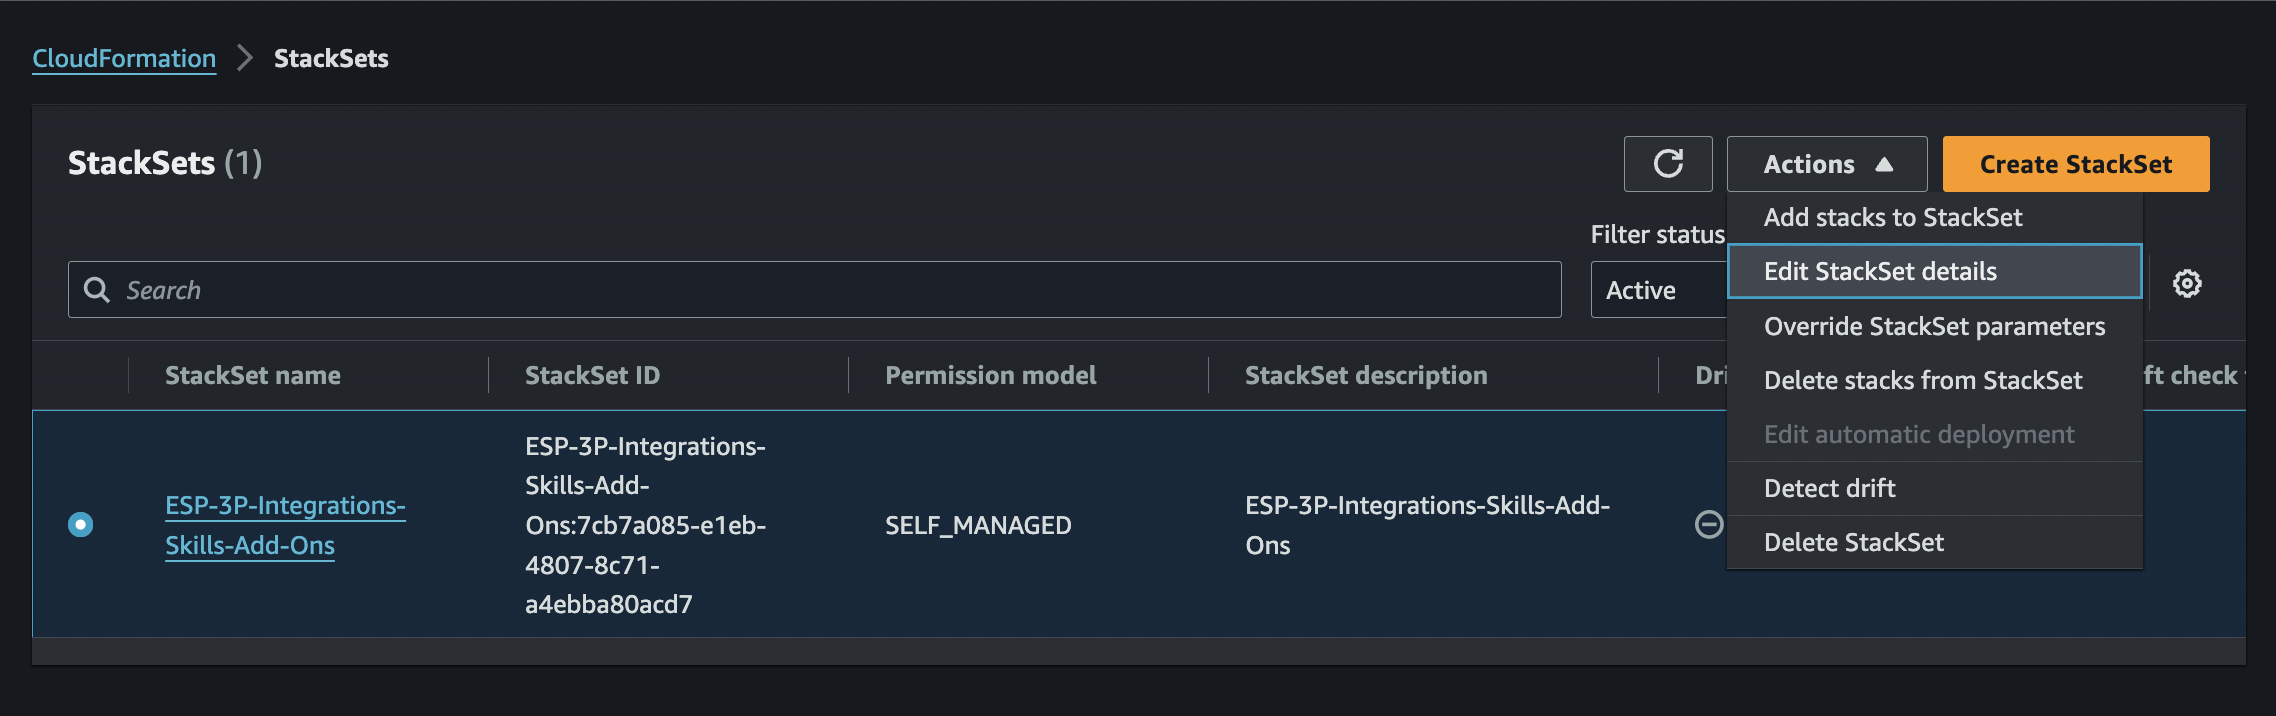Open ESP-3P-Integrations-Skills-Add-Ons StackSet link
2276x716 pixels.
[x=285, y=525]
